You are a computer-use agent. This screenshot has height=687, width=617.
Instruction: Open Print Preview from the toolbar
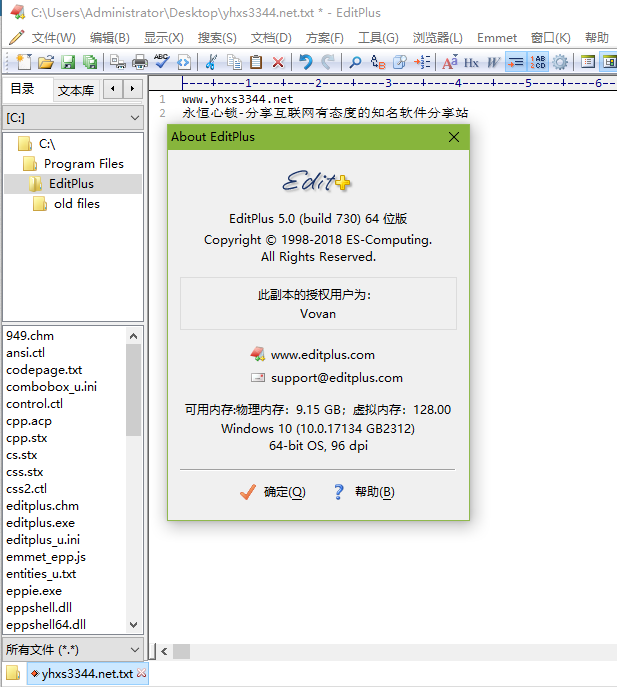(117, 62)
